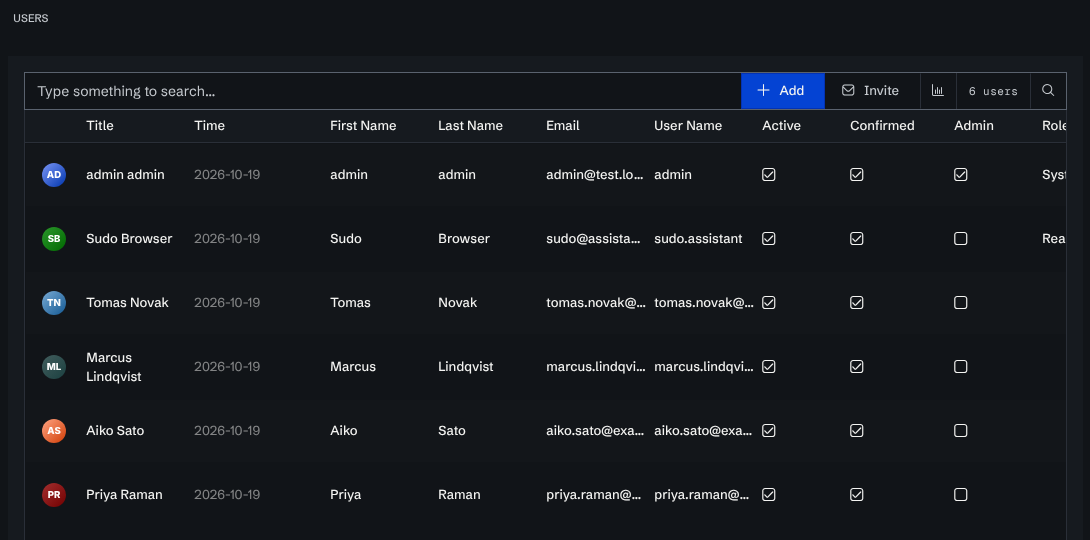The width and height of the screenshot is (1090, 540).
Task: Click the Active column header
Action: pyautogui.click(x=781, y=126)
